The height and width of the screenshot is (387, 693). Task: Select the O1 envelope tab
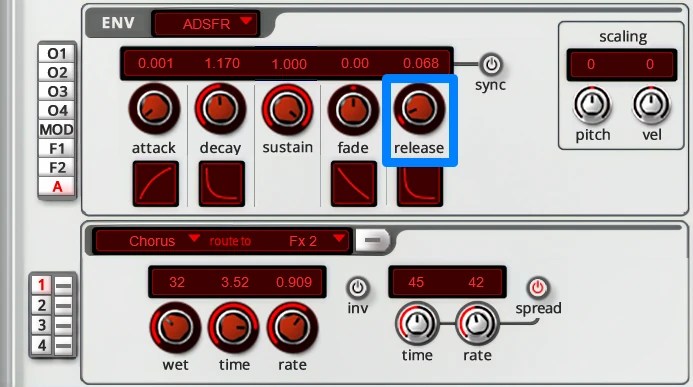(x=57, y=54)
